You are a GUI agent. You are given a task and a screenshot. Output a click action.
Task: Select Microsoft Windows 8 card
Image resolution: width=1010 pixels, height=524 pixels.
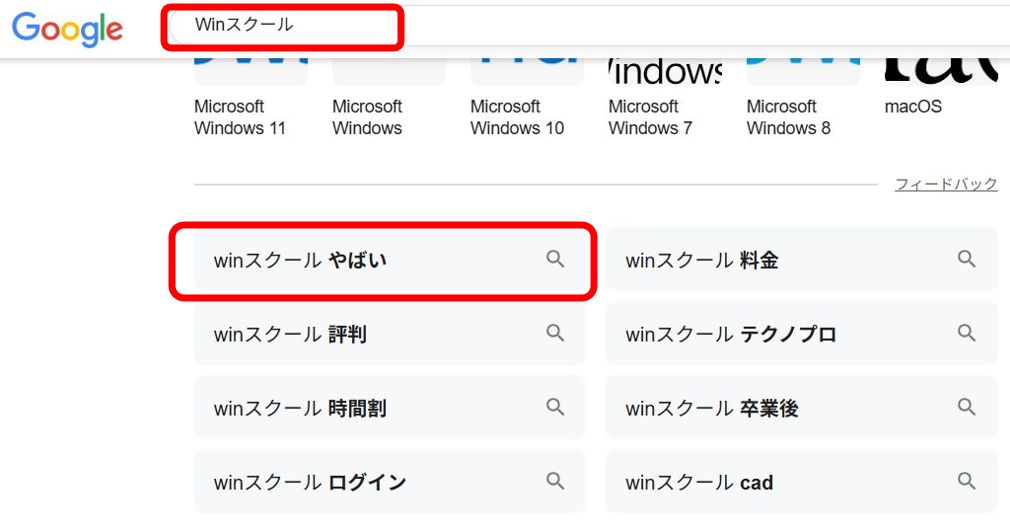[803, 98]
